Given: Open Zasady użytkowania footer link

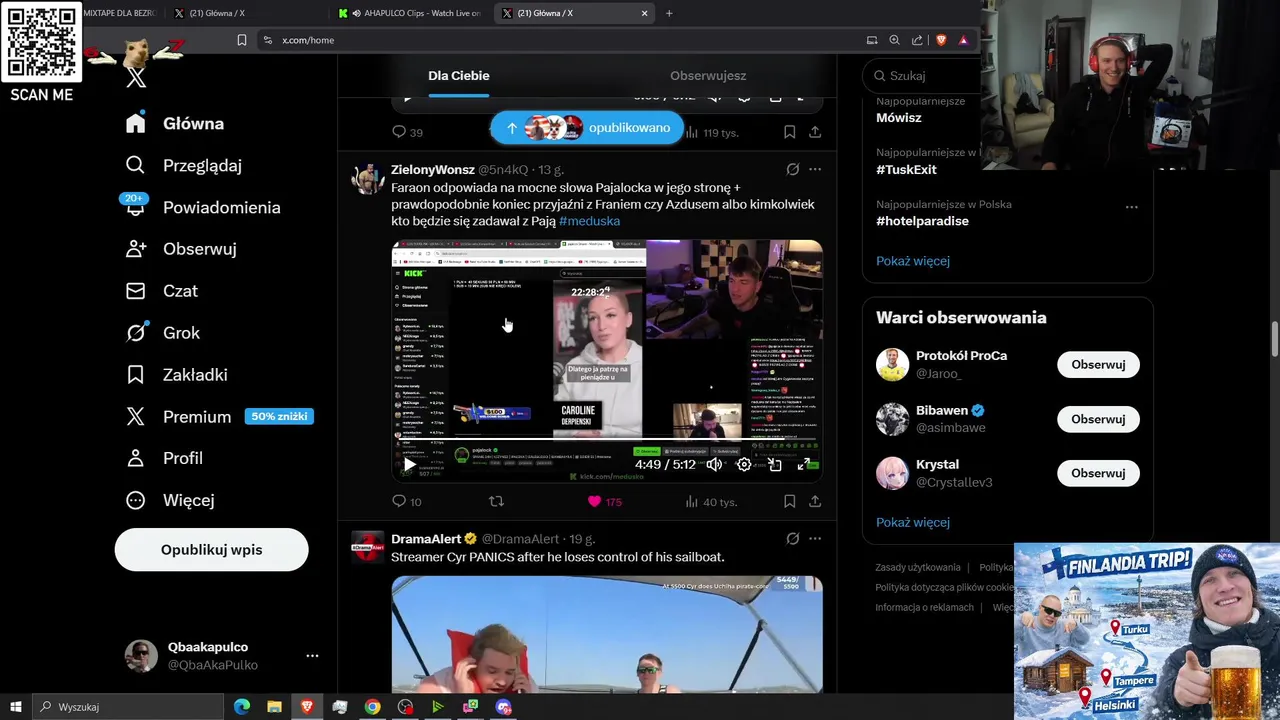Looking at the screenshot, I should (918, 567).
